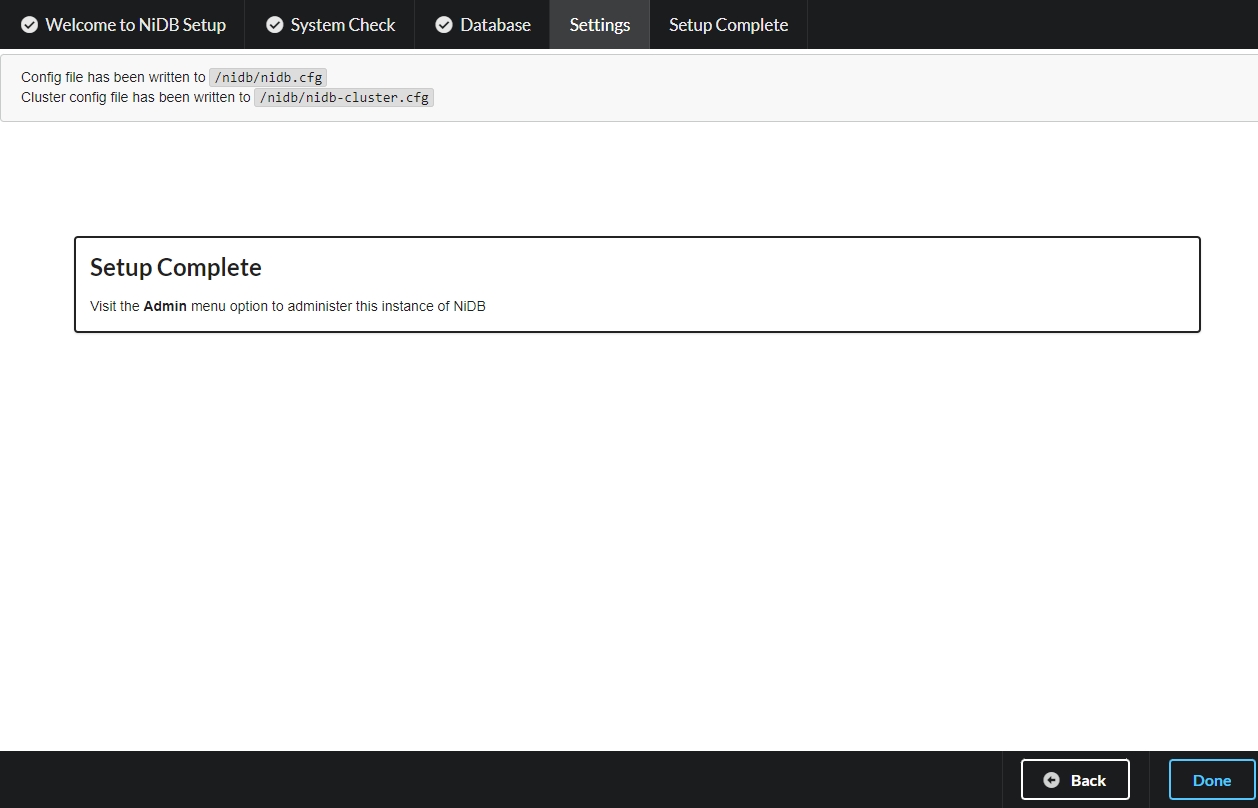The image size is (1258, 808).
Task: Click the Done button
Action: pyautogui.click(x=1211, y=780)
